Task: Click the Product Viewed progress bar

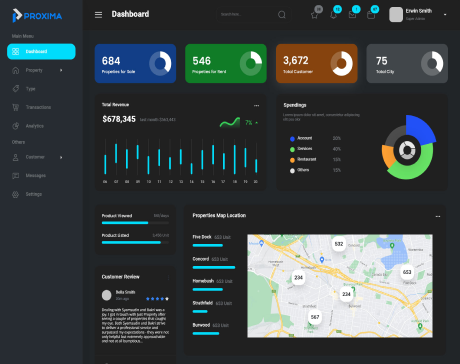Action: tap(135, 223)
